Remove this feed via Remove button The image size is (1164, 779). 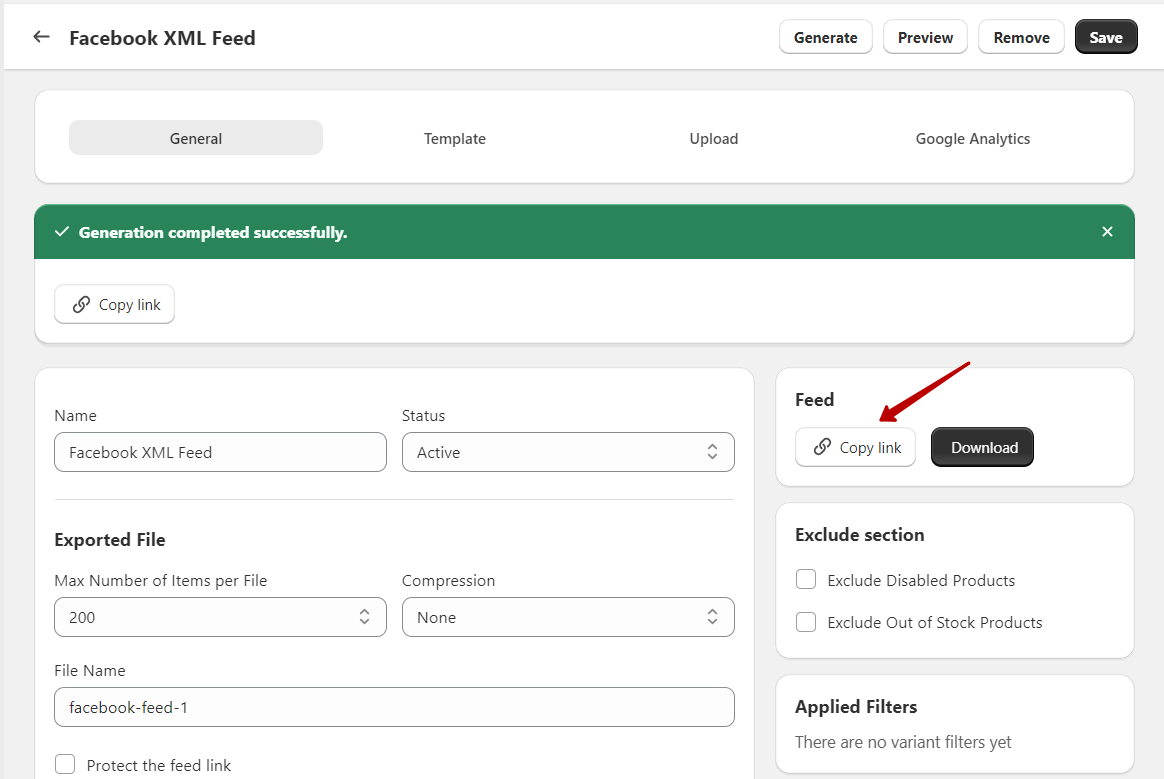1021,37
